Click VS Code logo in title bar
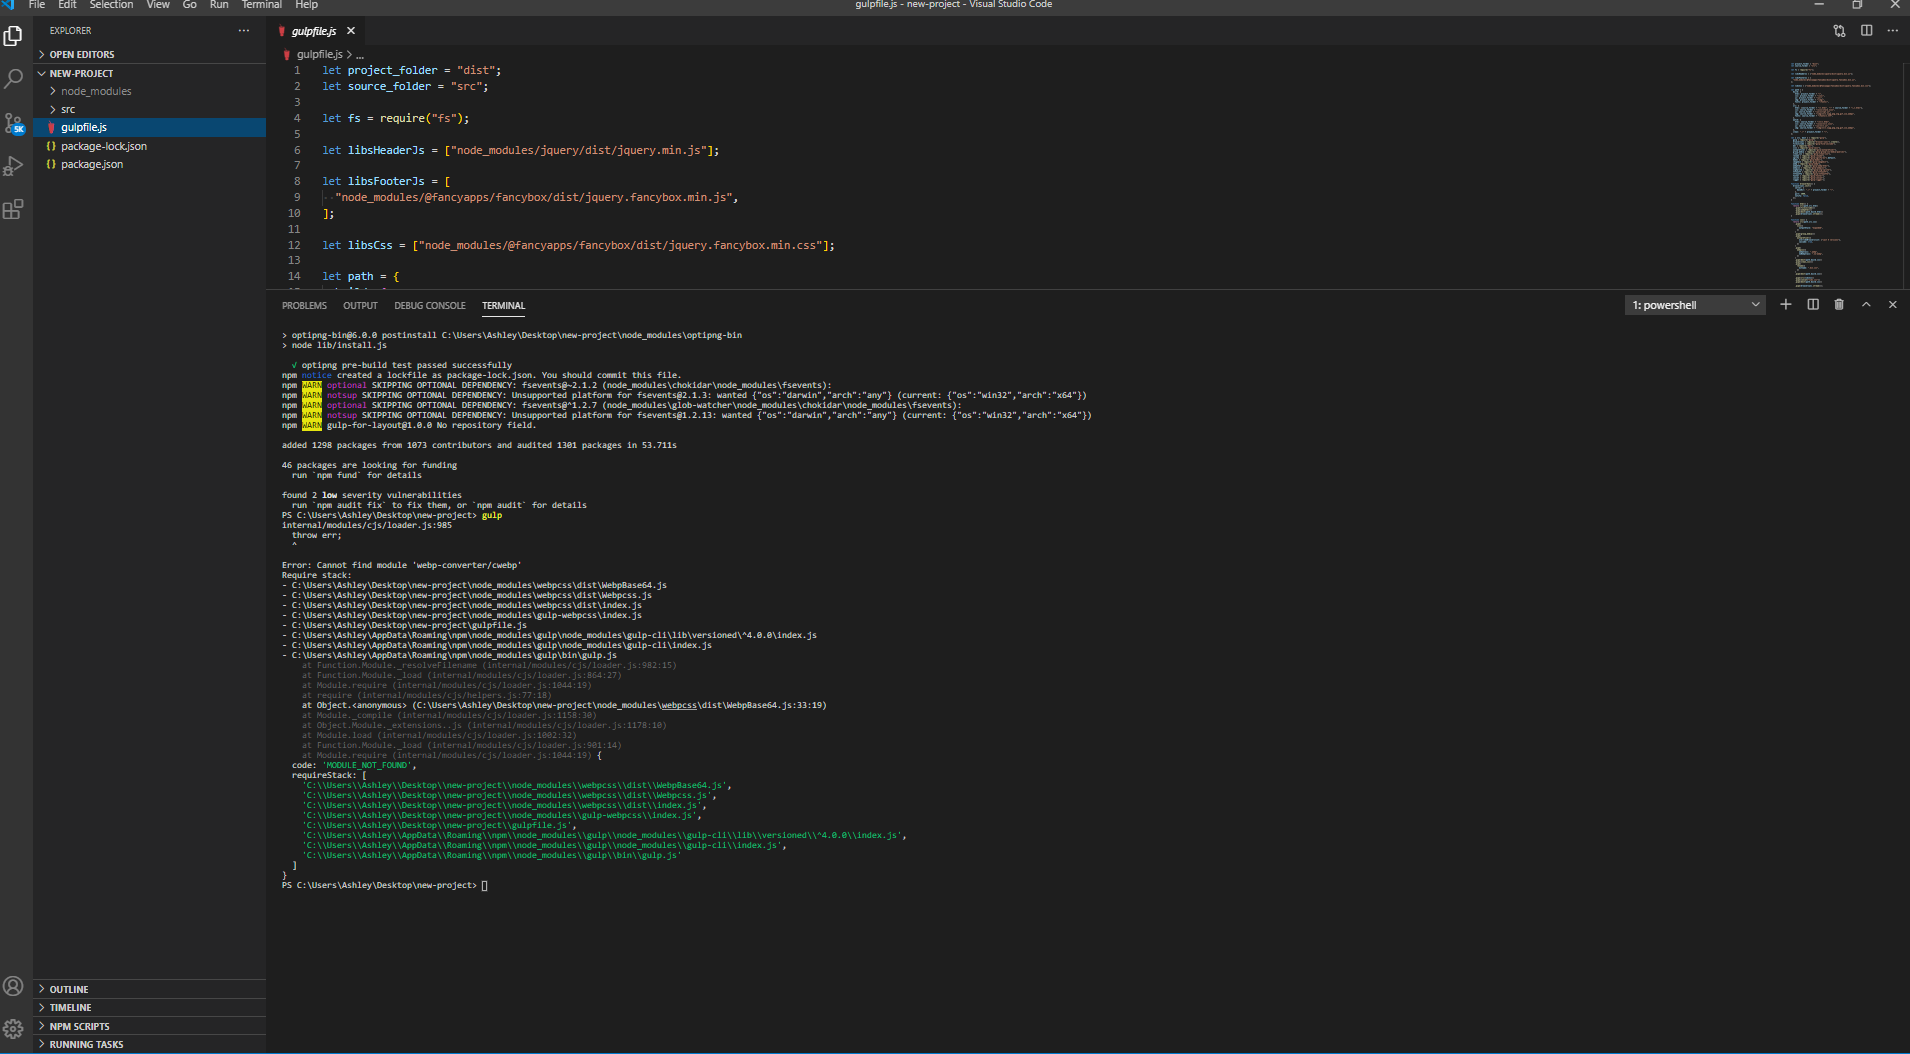1910x1054 pixels. 8,5
